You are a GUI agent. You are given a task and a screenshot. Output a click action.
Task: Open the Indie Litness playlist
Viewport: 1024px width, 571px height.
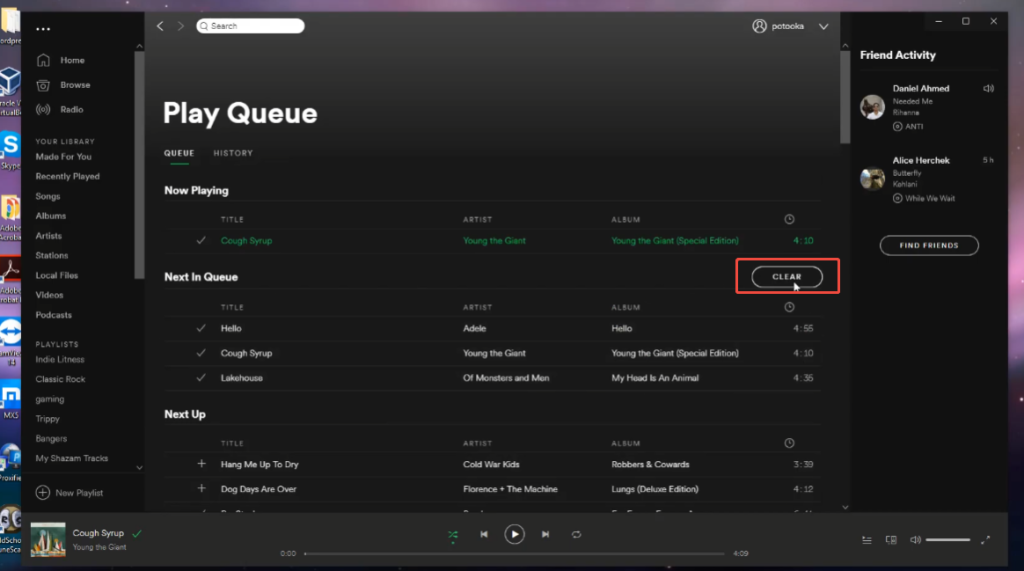(59, 359)
